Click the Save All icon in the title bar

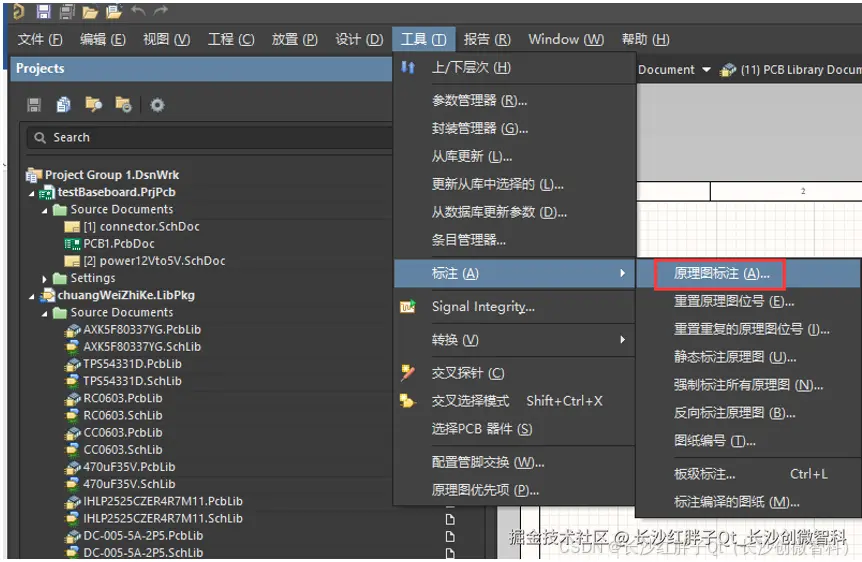tap(67, 11)
